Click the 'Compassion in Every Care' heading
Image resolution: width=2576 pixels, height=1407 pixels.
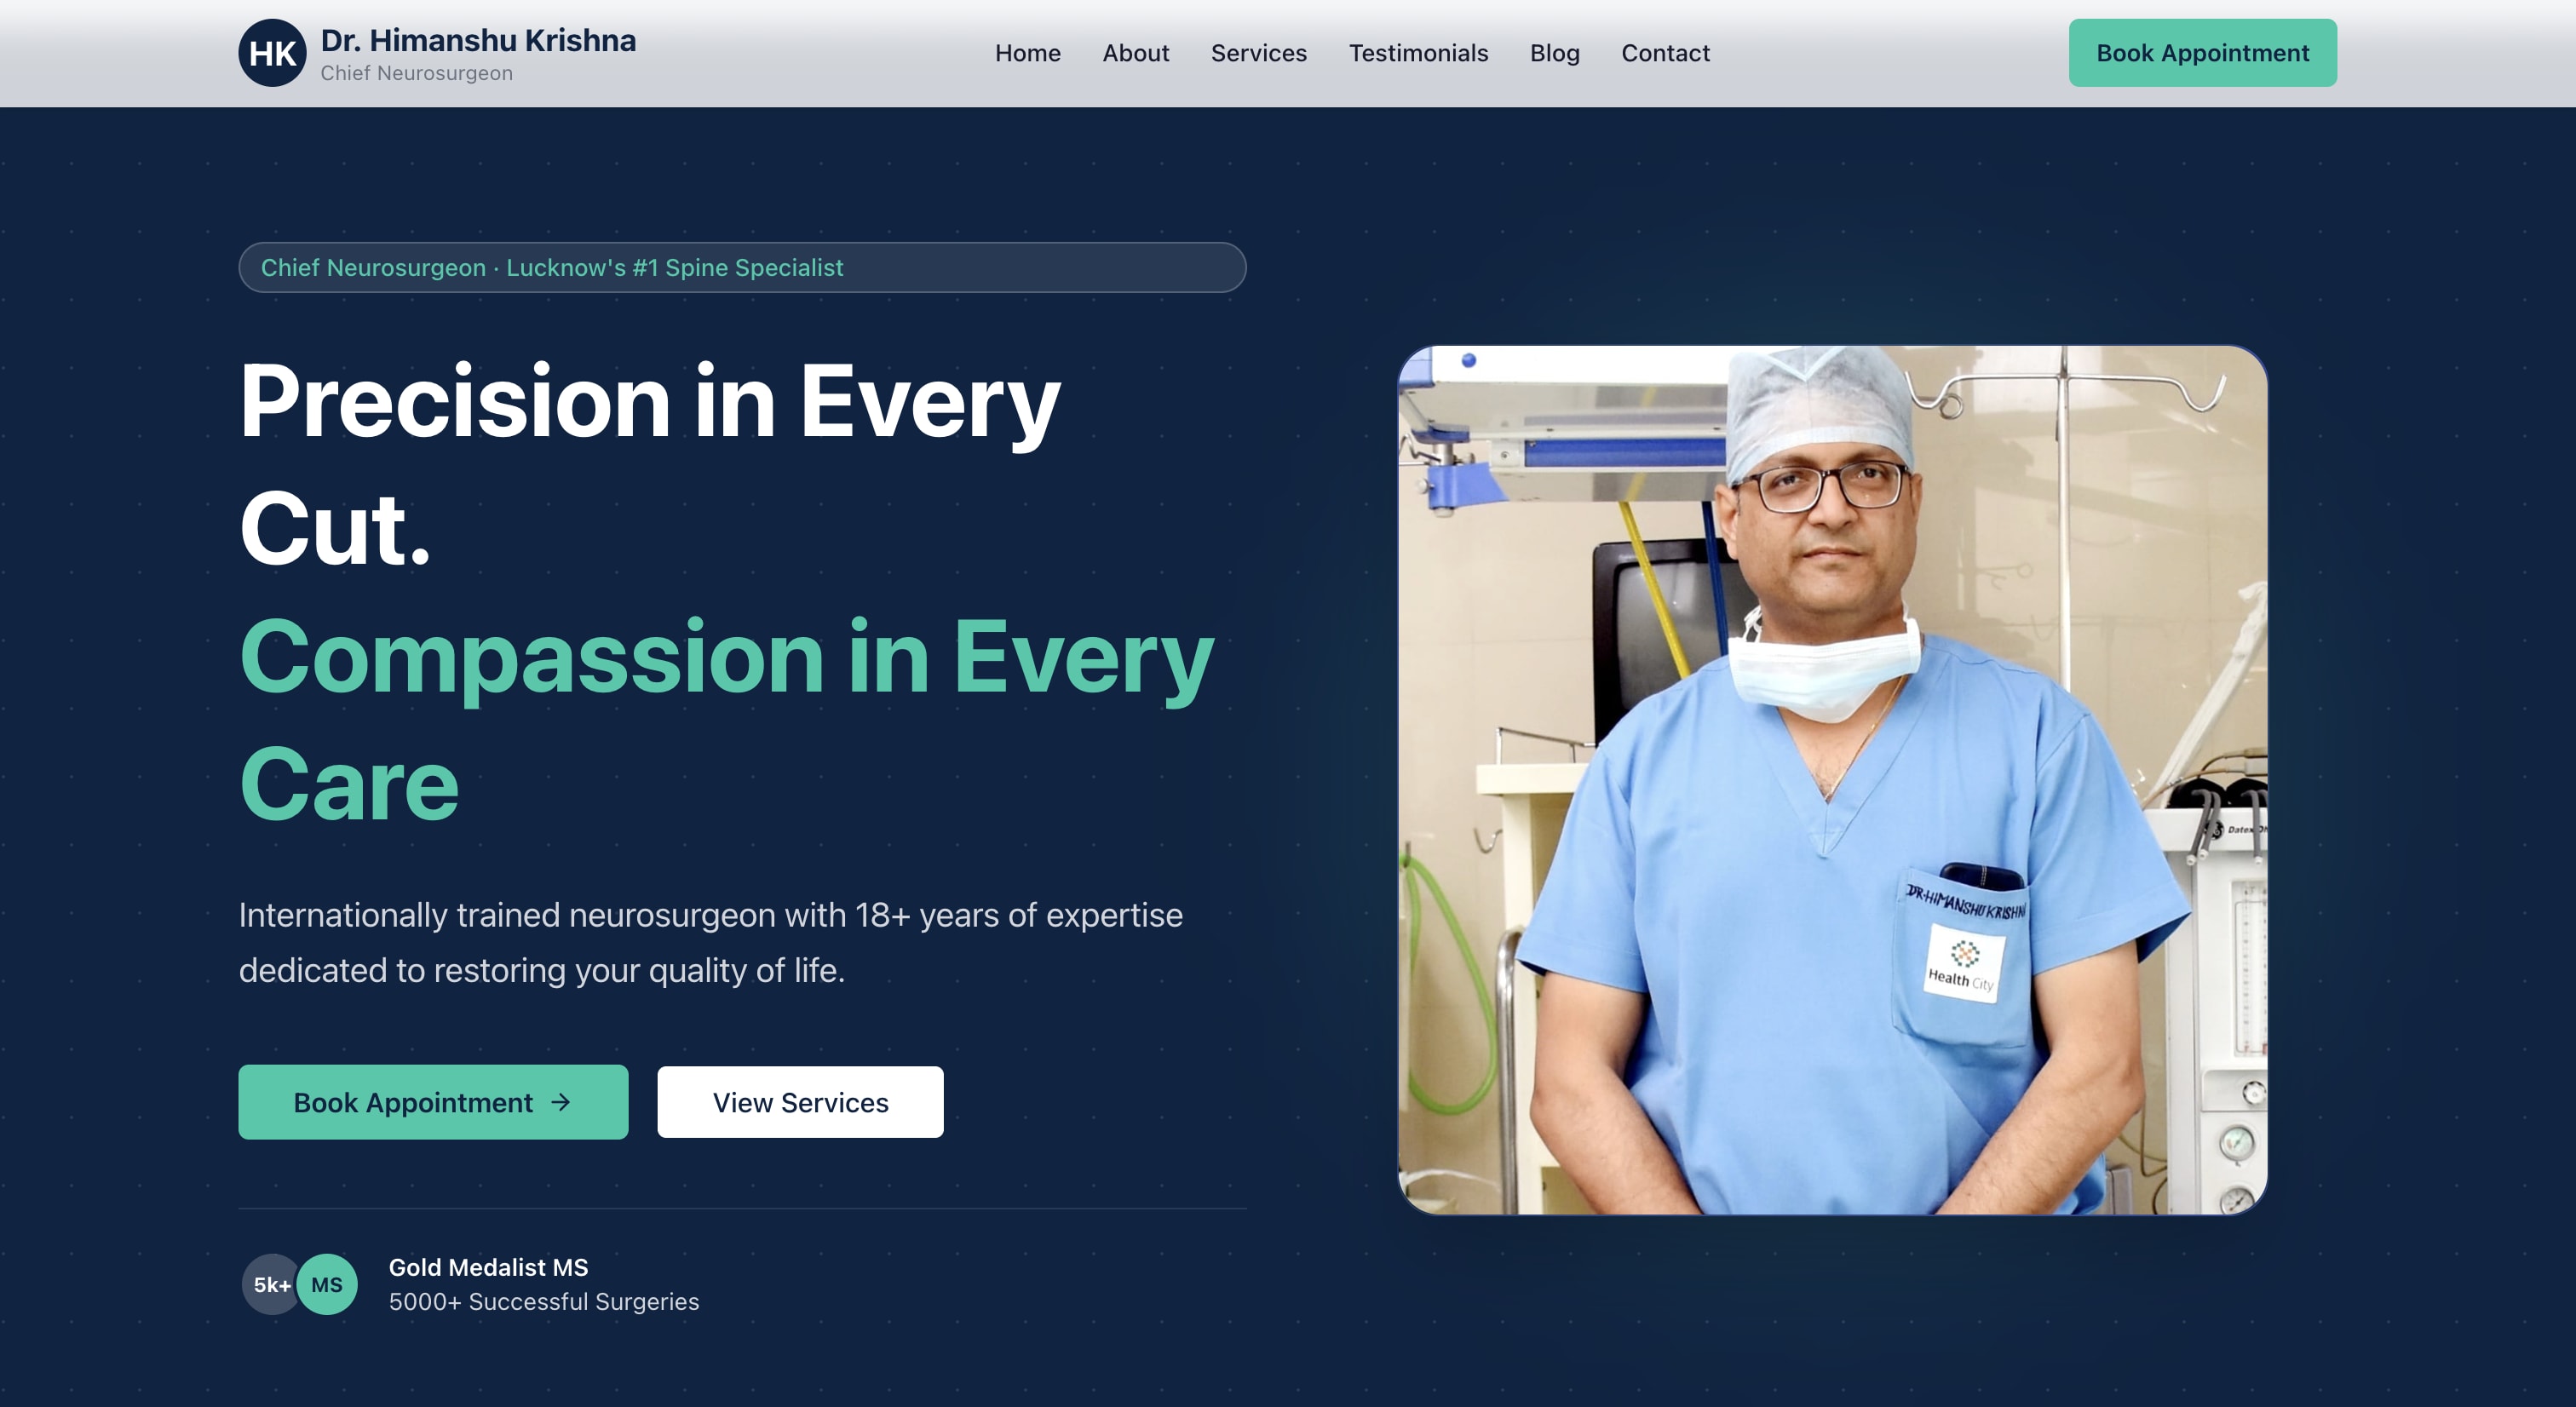tap(727, 720)
